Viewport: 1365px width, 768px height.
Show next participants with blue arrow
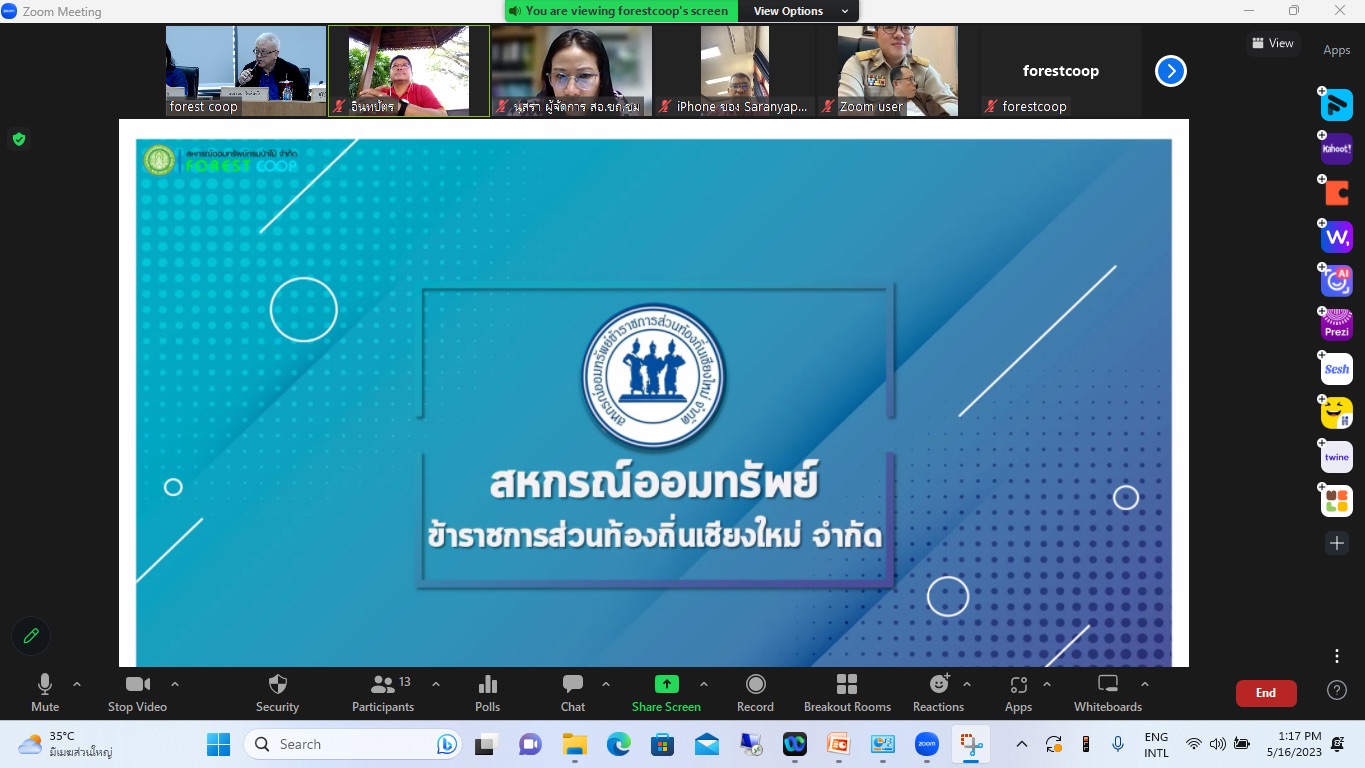point(1171,71)
